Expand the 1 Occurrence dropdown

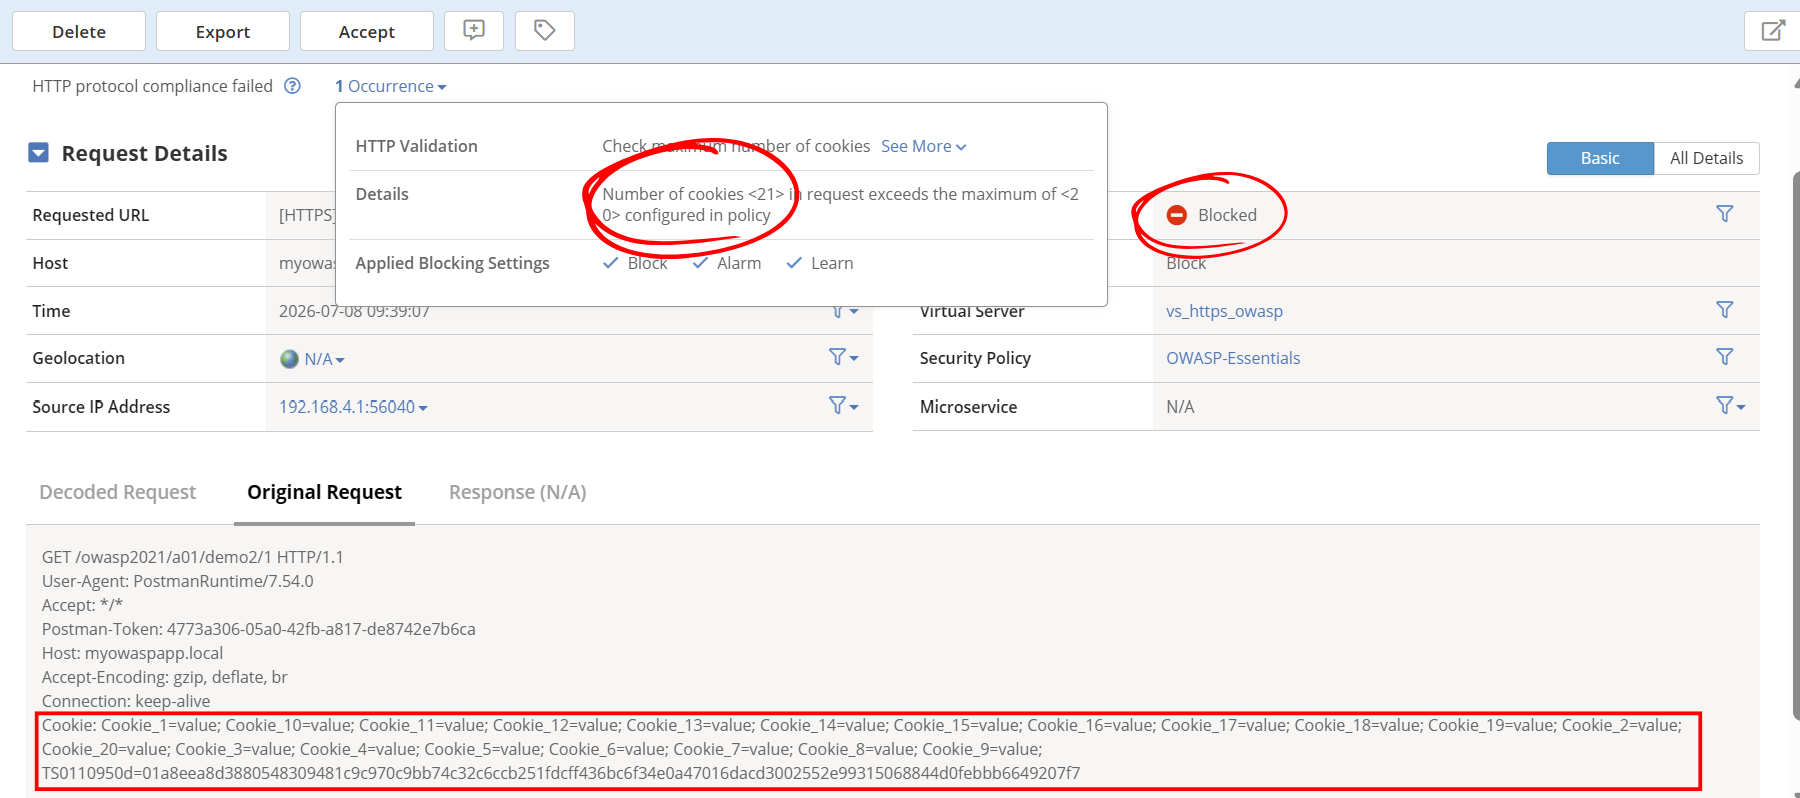pyautogui.click(x=391, y=86)
